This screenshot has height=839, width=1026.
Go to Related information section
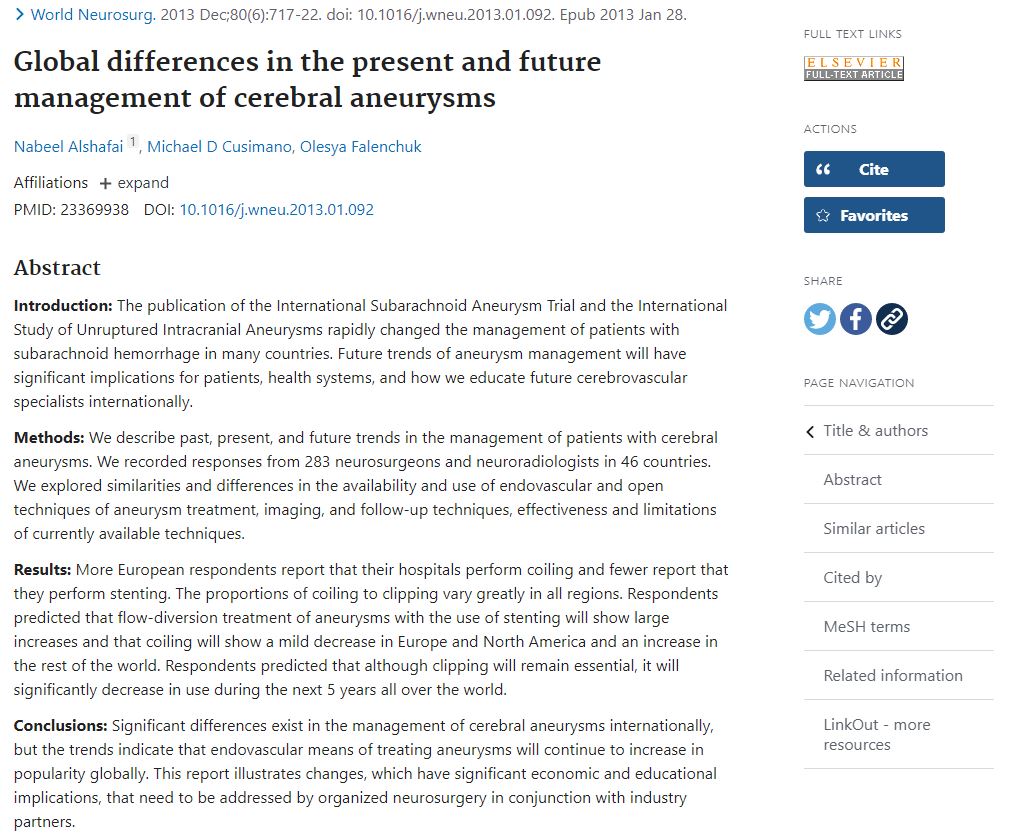pyautogui.click(x=892, y=676)
